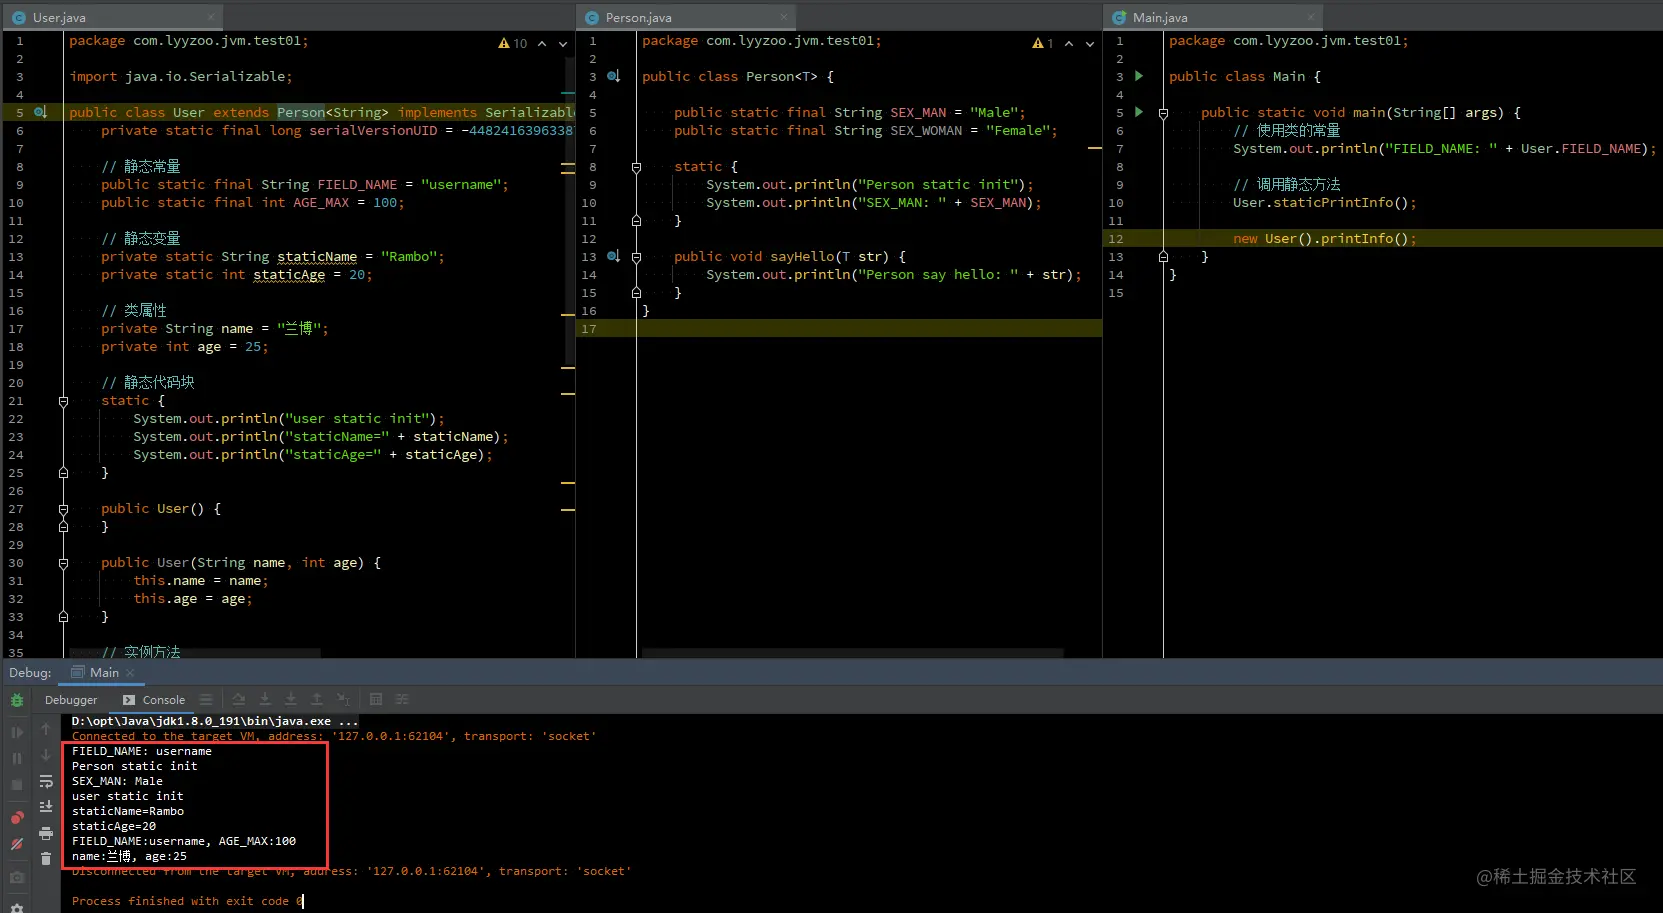Click horizontal scrollbar under Person.java editor
The image size is (1663, 913).
click(852, 653)
